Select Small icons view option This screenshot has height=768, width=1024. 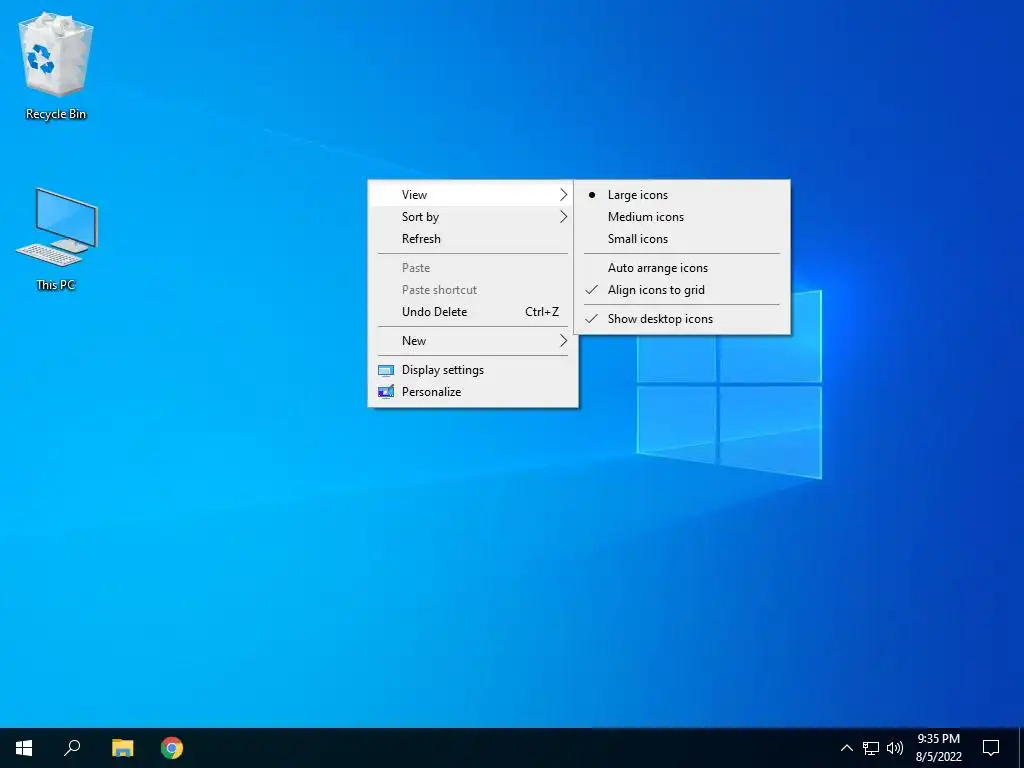pos(682,239)
